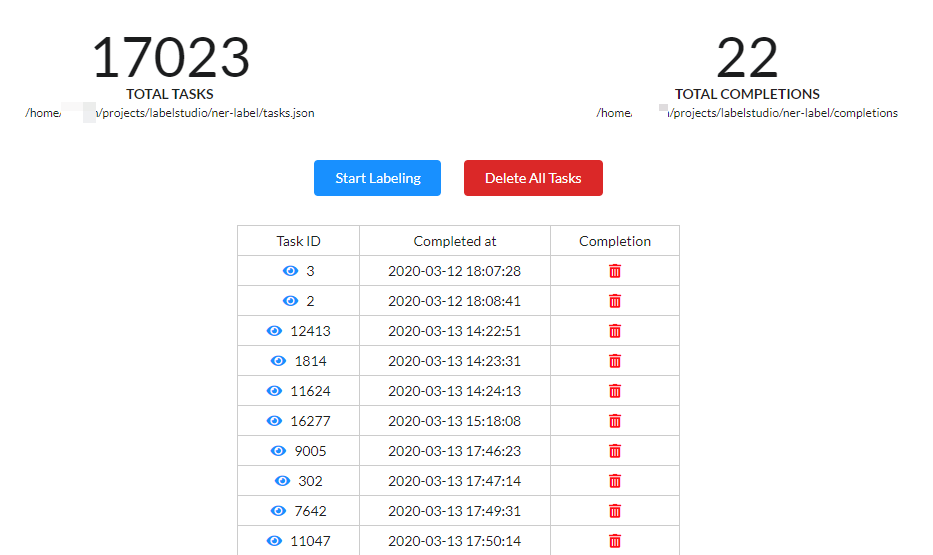Image resolution: width=933 pixels, height=555 pixels.
Task: Click timestamp 2020-03-12 18:07:28
Action: pos(455,271)
